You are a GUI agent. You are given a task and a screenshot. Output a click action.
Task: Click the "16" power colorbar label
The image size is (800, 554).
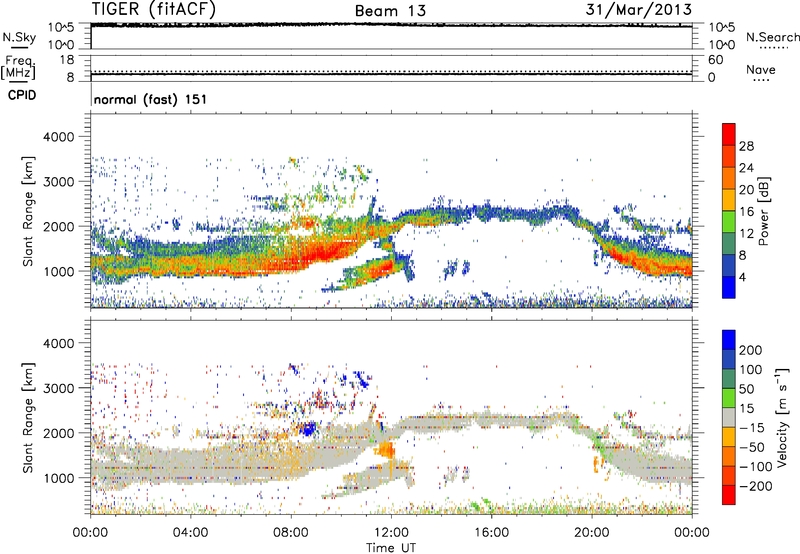(x=746, y=212)
